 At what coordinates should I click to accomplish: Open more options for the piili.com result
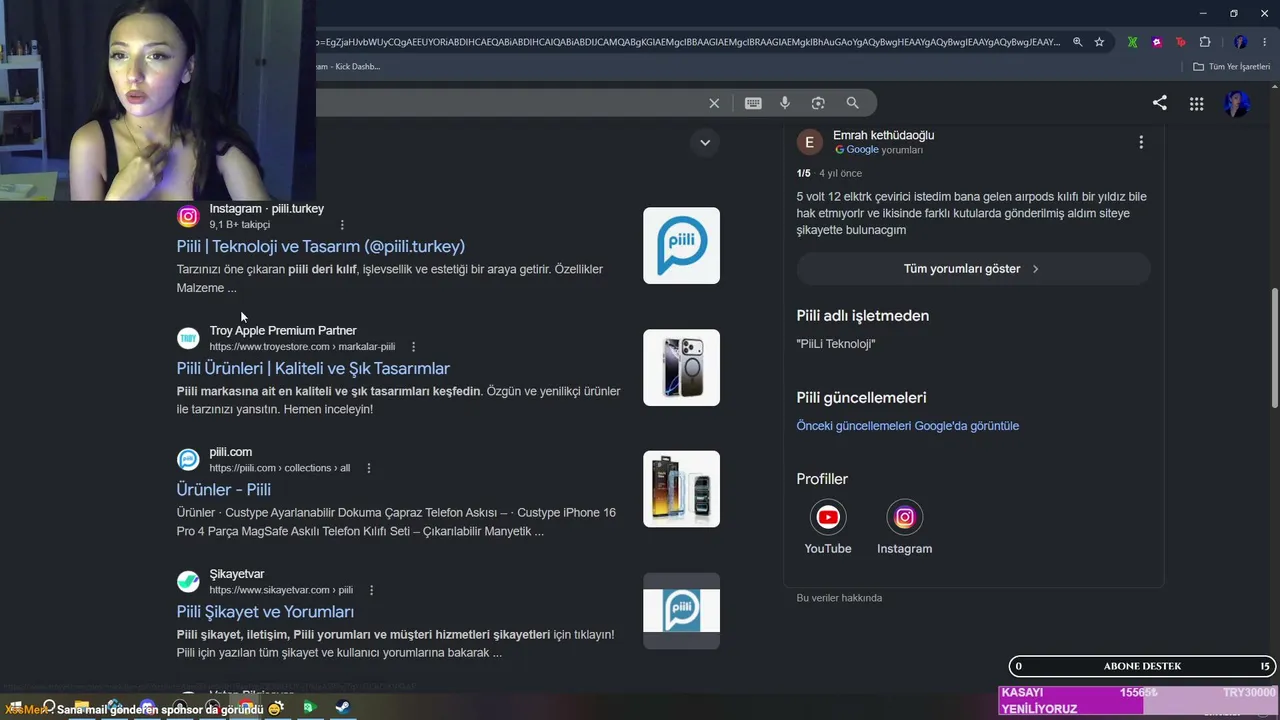pyautogui.click(x=369, y=468)
